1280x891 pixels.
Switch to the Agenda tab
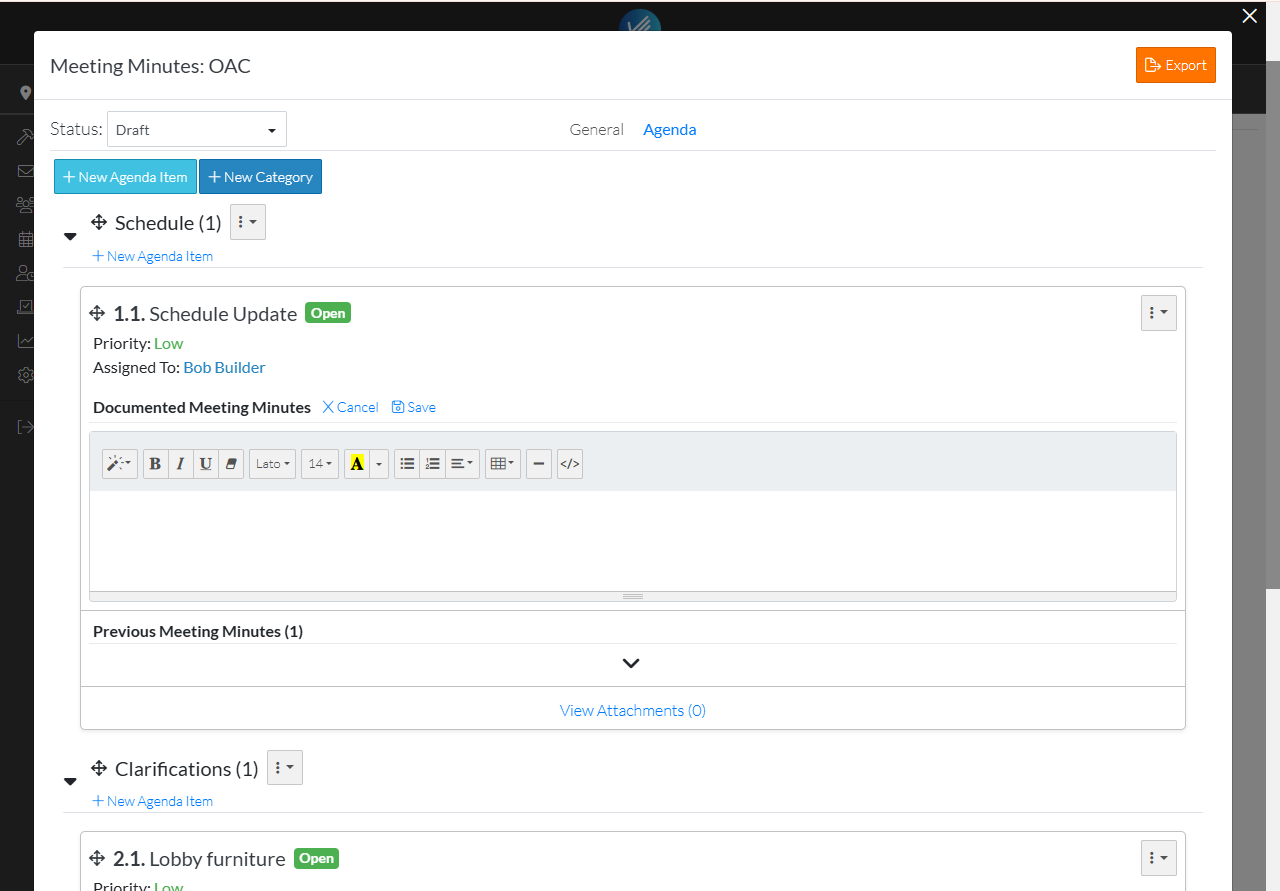670,130
